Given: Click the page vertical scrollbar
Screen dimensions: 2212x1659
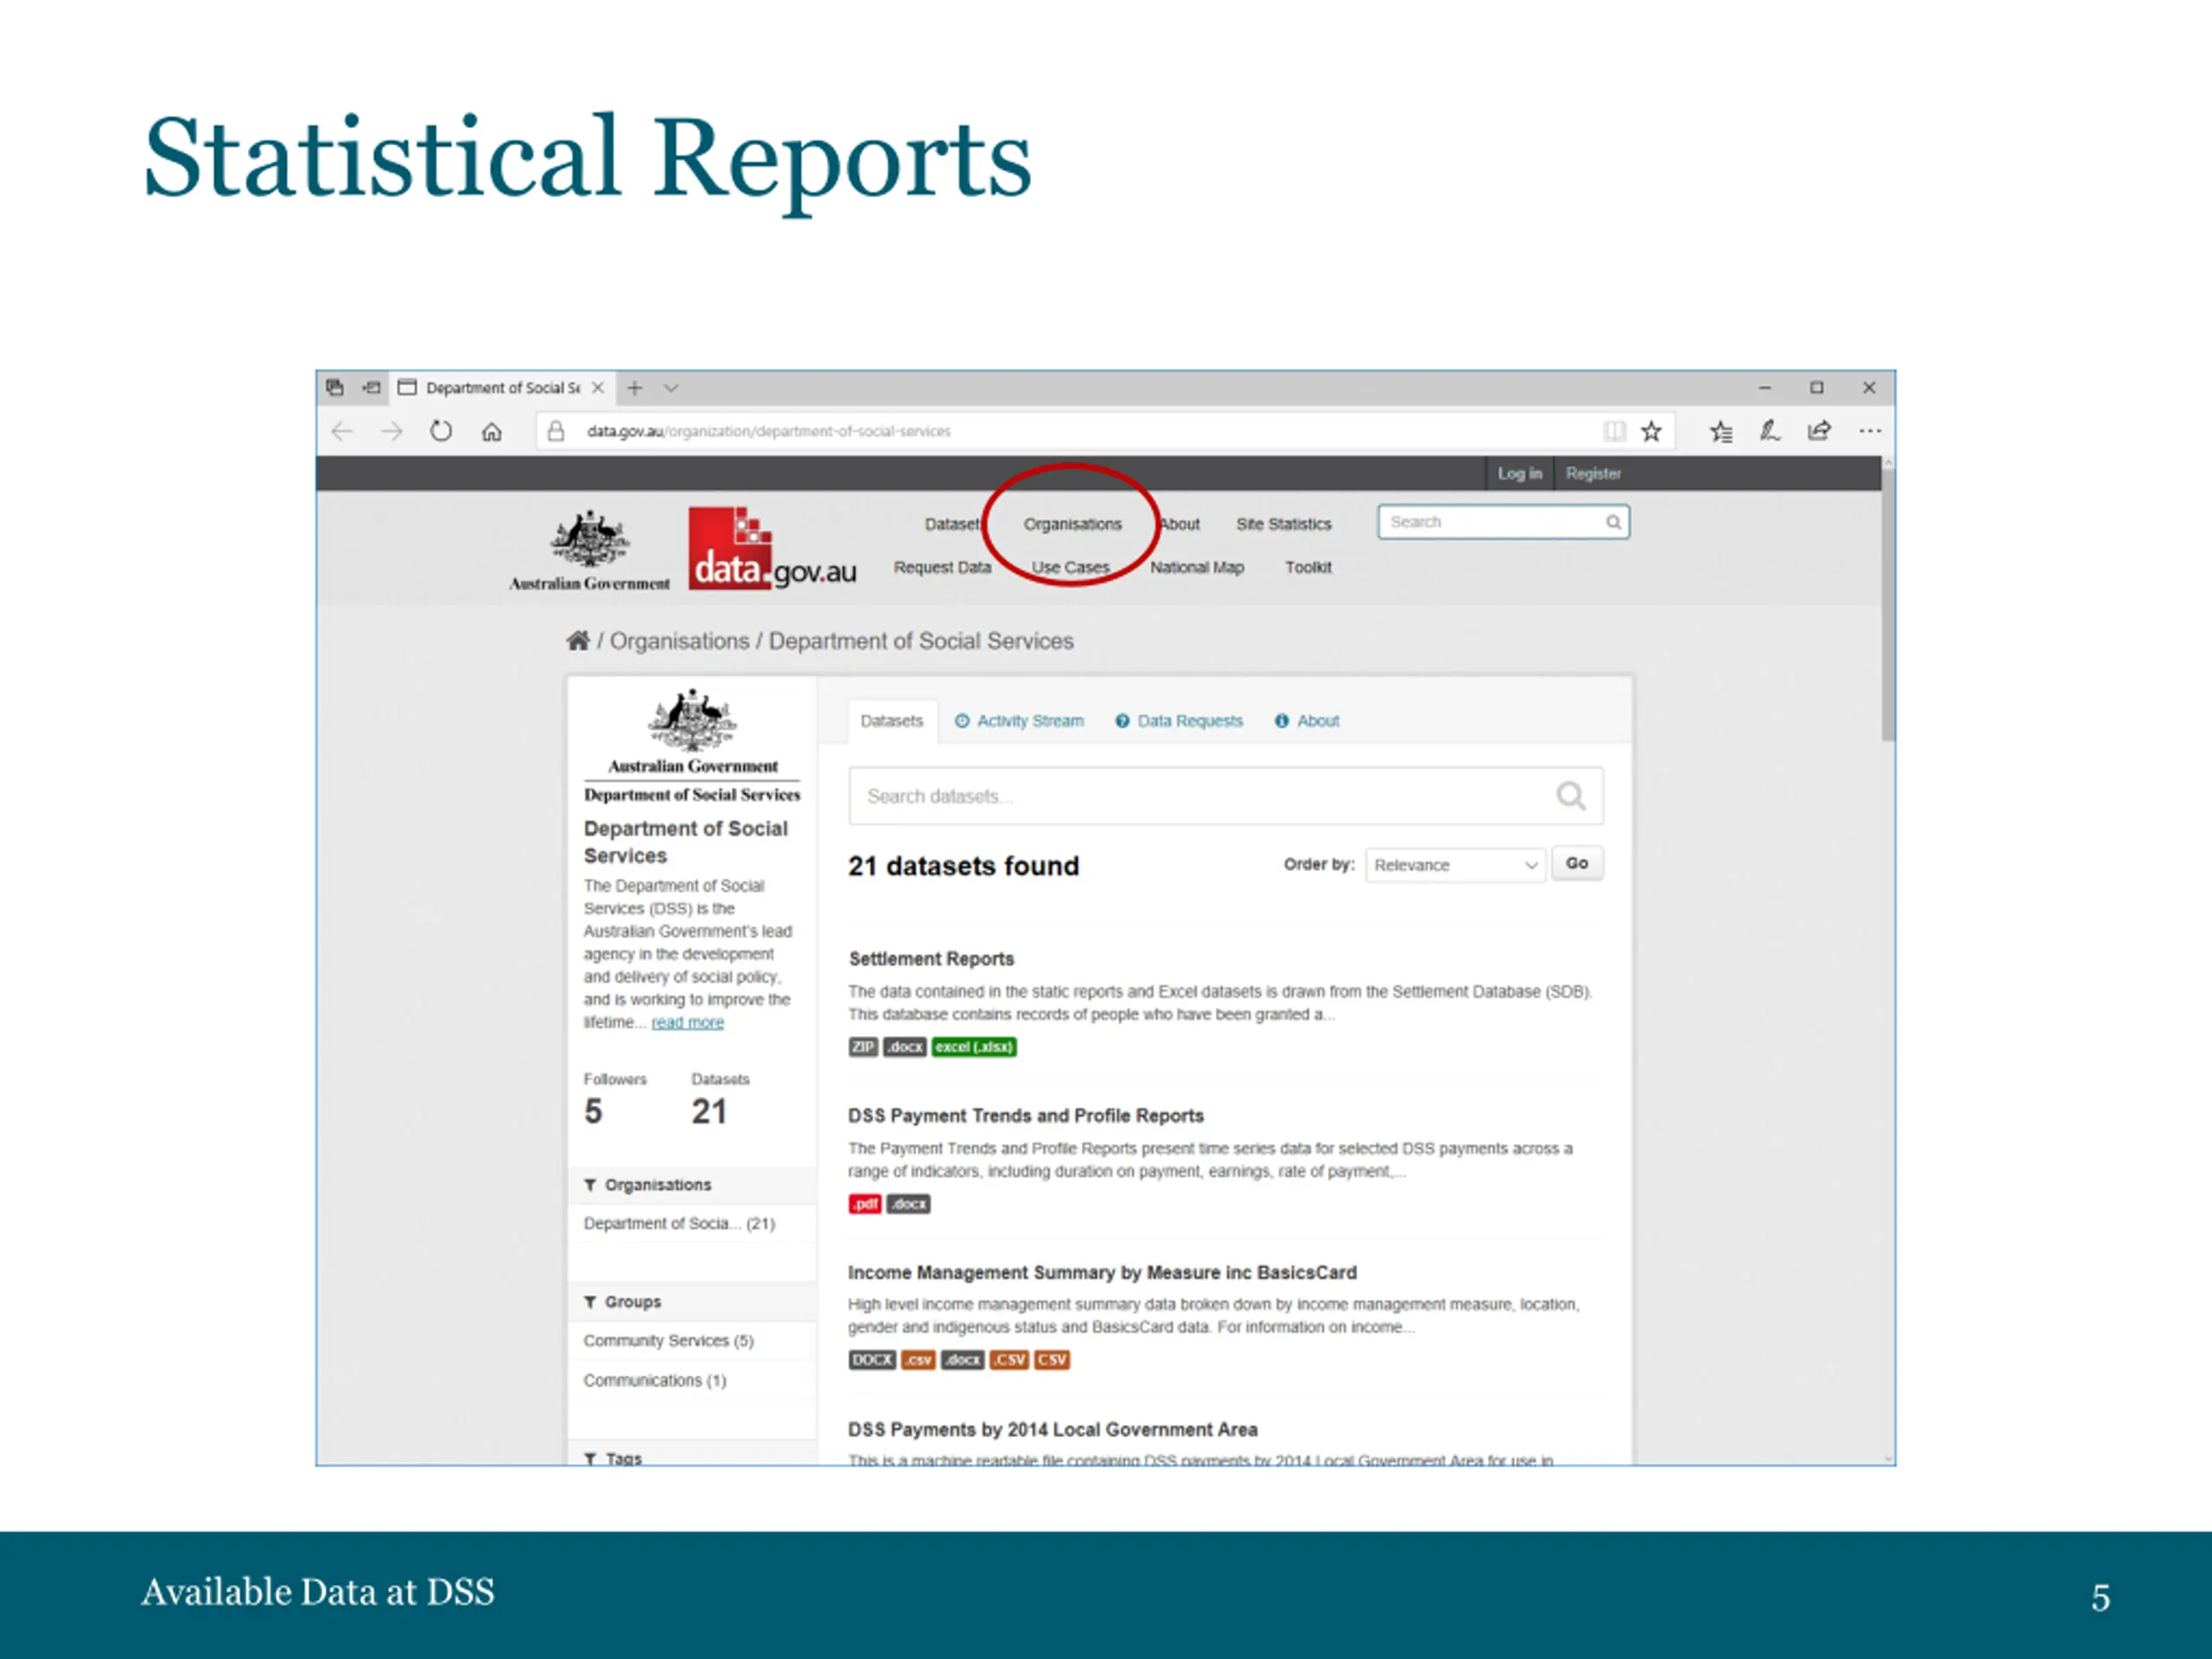Looking at the screenshot, I should (x=1888, y=605).
